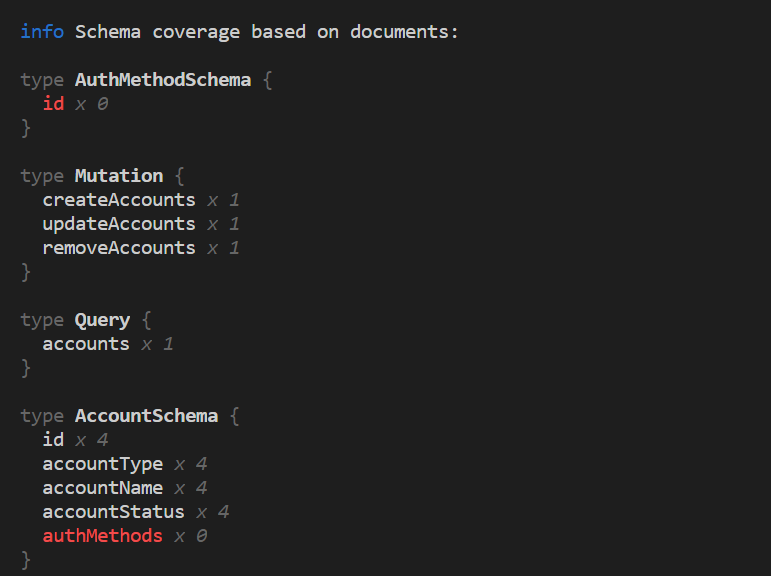Click the 'x 4' count beside accountStatus
The image size is (771, 576).
pos(212,512)
